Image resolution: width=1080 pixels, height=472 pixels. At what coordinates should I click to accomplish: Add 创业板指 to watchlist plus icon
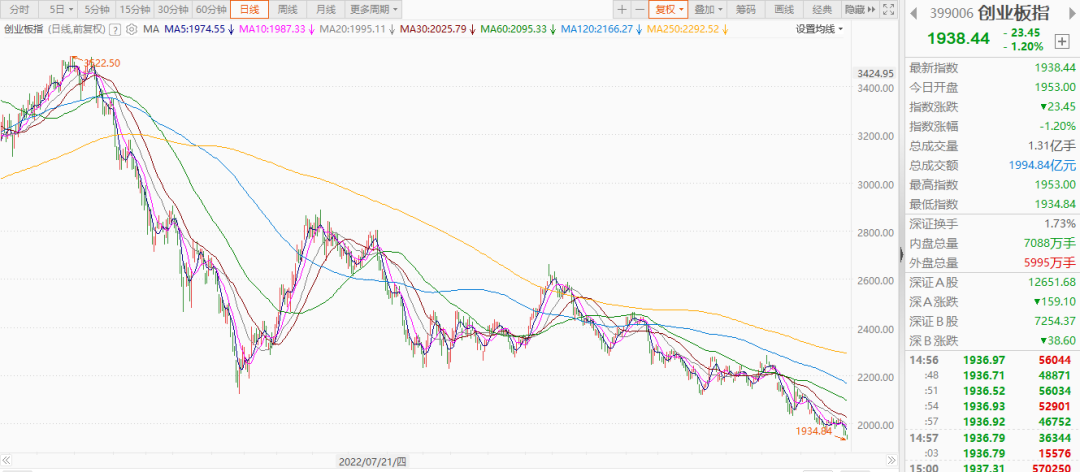[x=1060, y=40]
